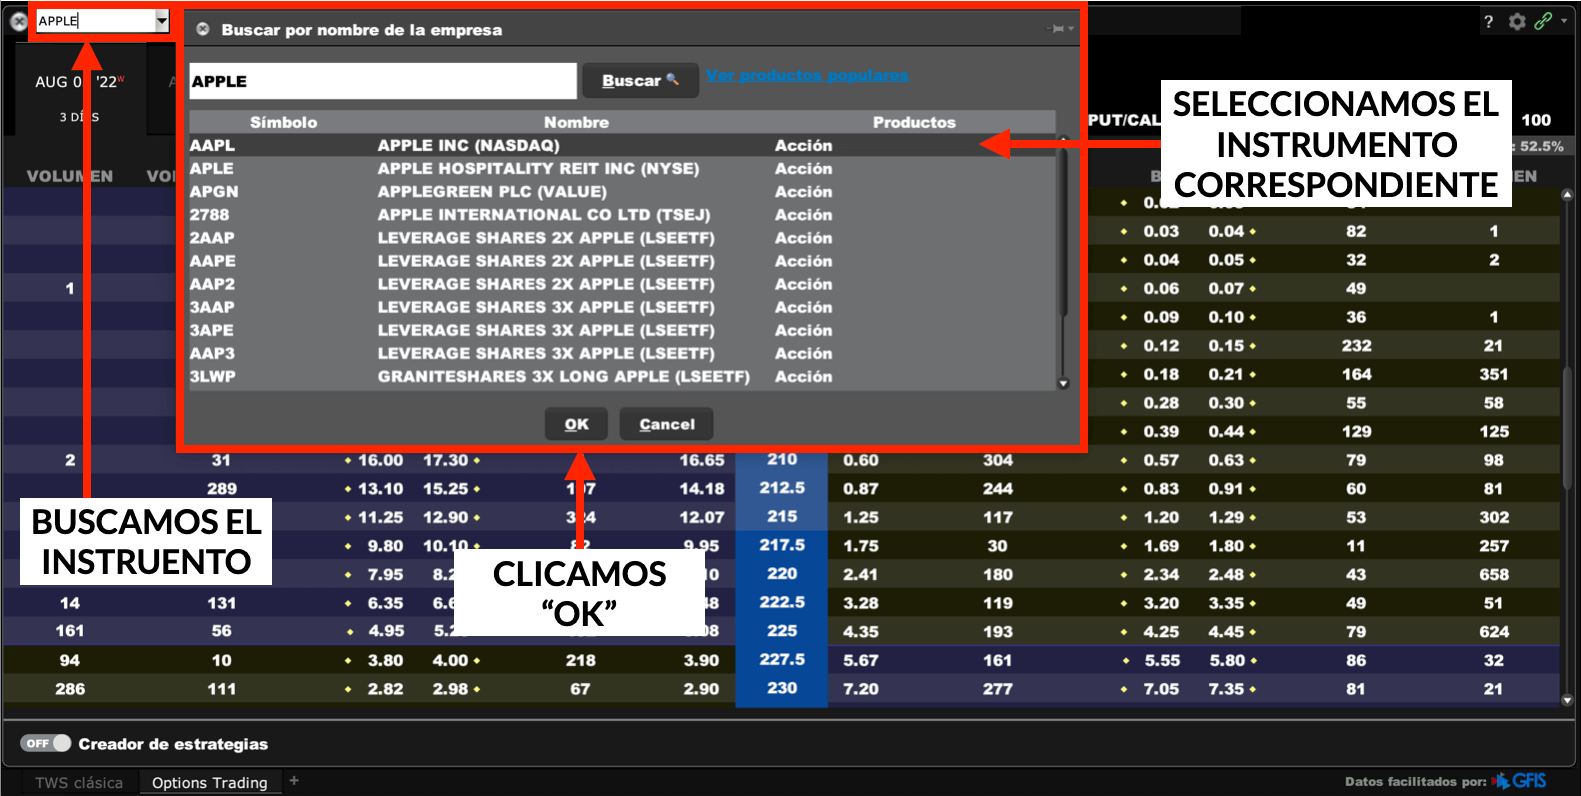Switch to the TWS clásica tab
The image size is (1581, 796).
pos(79,782)
